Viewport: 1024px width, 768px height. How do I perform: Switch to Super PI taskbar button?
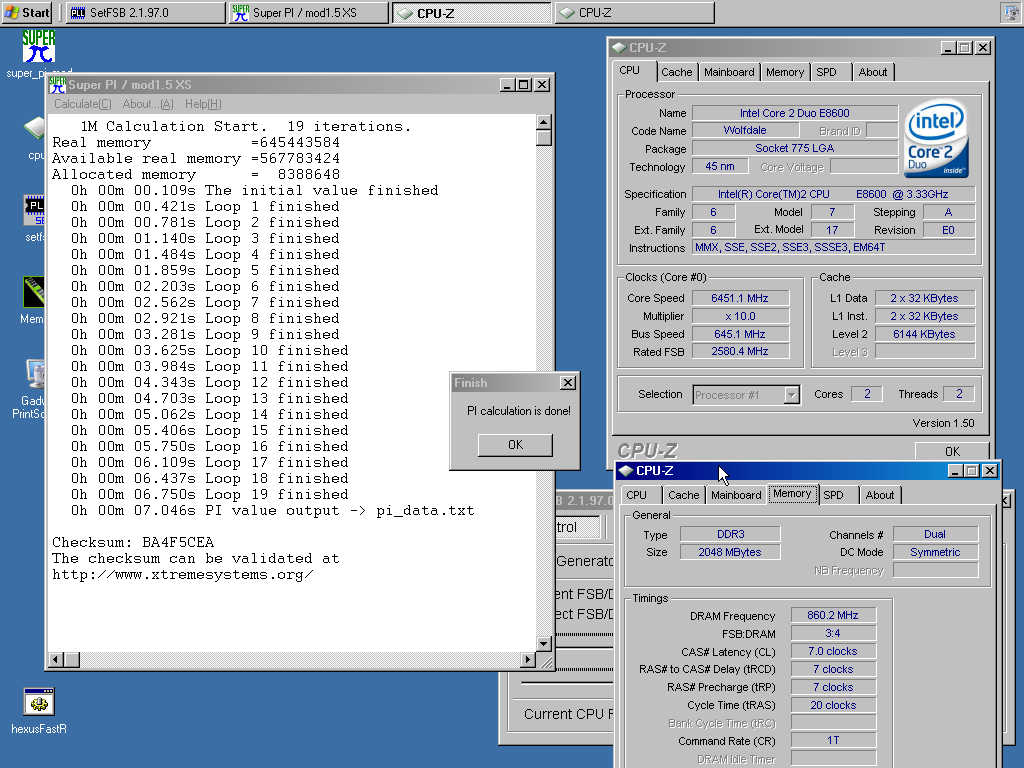308,12
